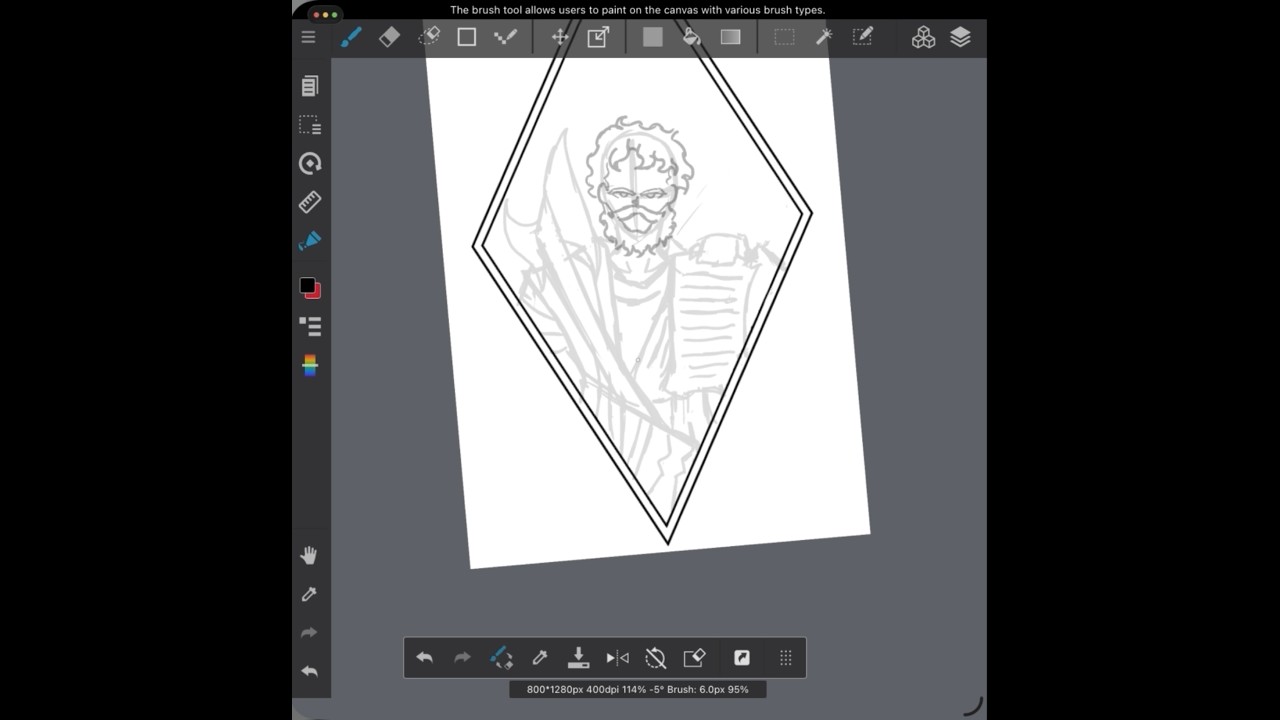Image resolution: width=1280 pixels, height=720 pixels.
Task: Select the selection pen tool
Action: (x=862, y=37)
